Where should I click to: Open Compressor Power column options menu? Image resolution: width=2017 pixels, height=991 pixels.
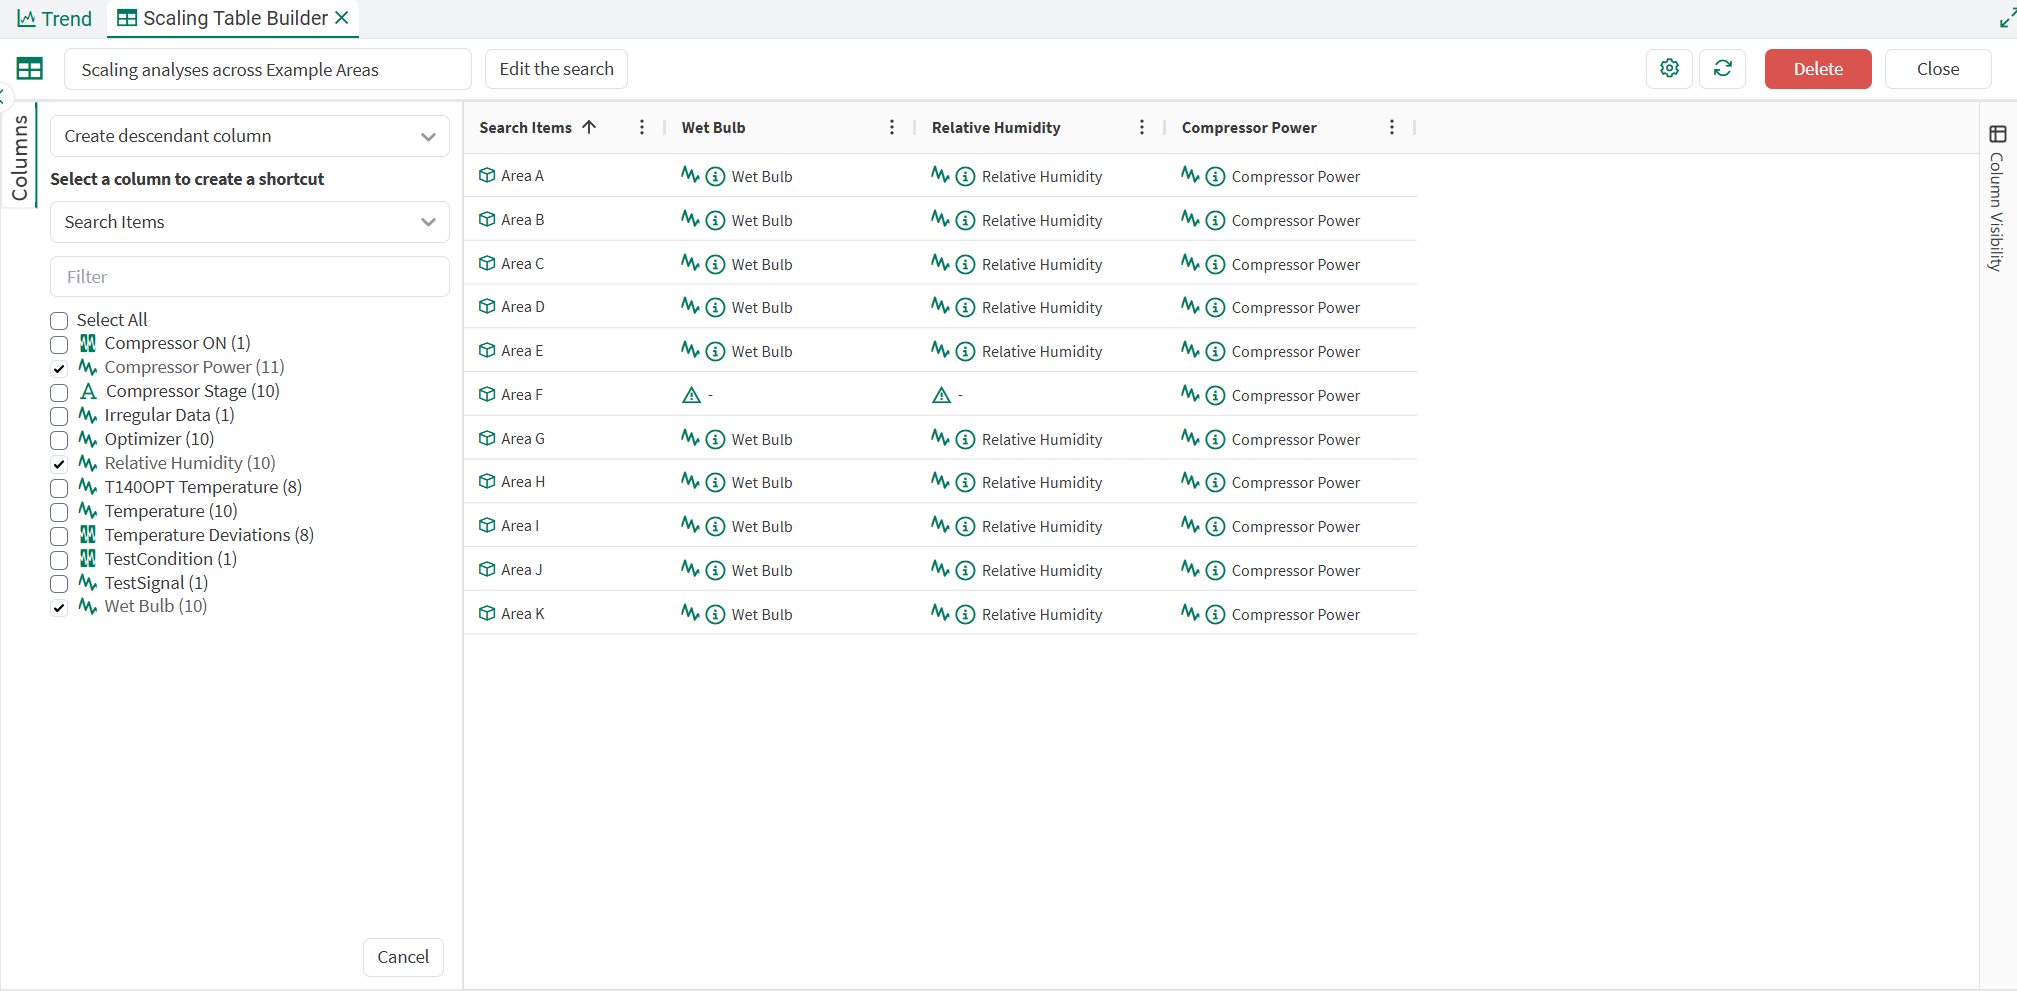[x=1392, y=127]
